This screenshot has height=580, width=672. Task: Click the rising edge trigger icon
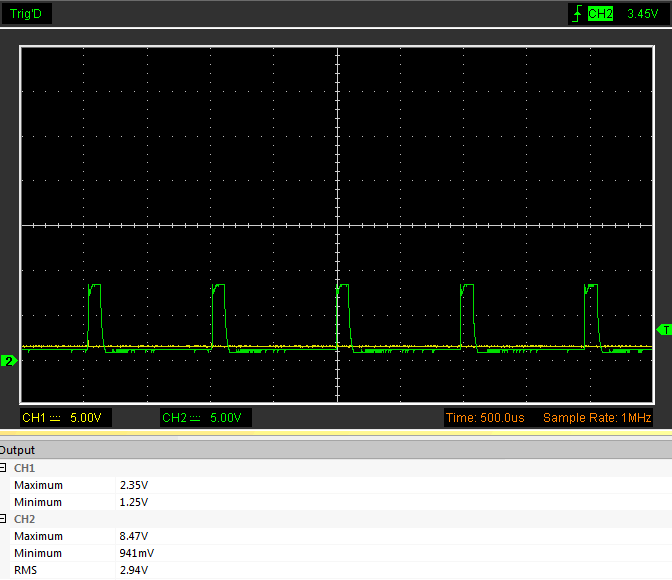coord(576,14)
